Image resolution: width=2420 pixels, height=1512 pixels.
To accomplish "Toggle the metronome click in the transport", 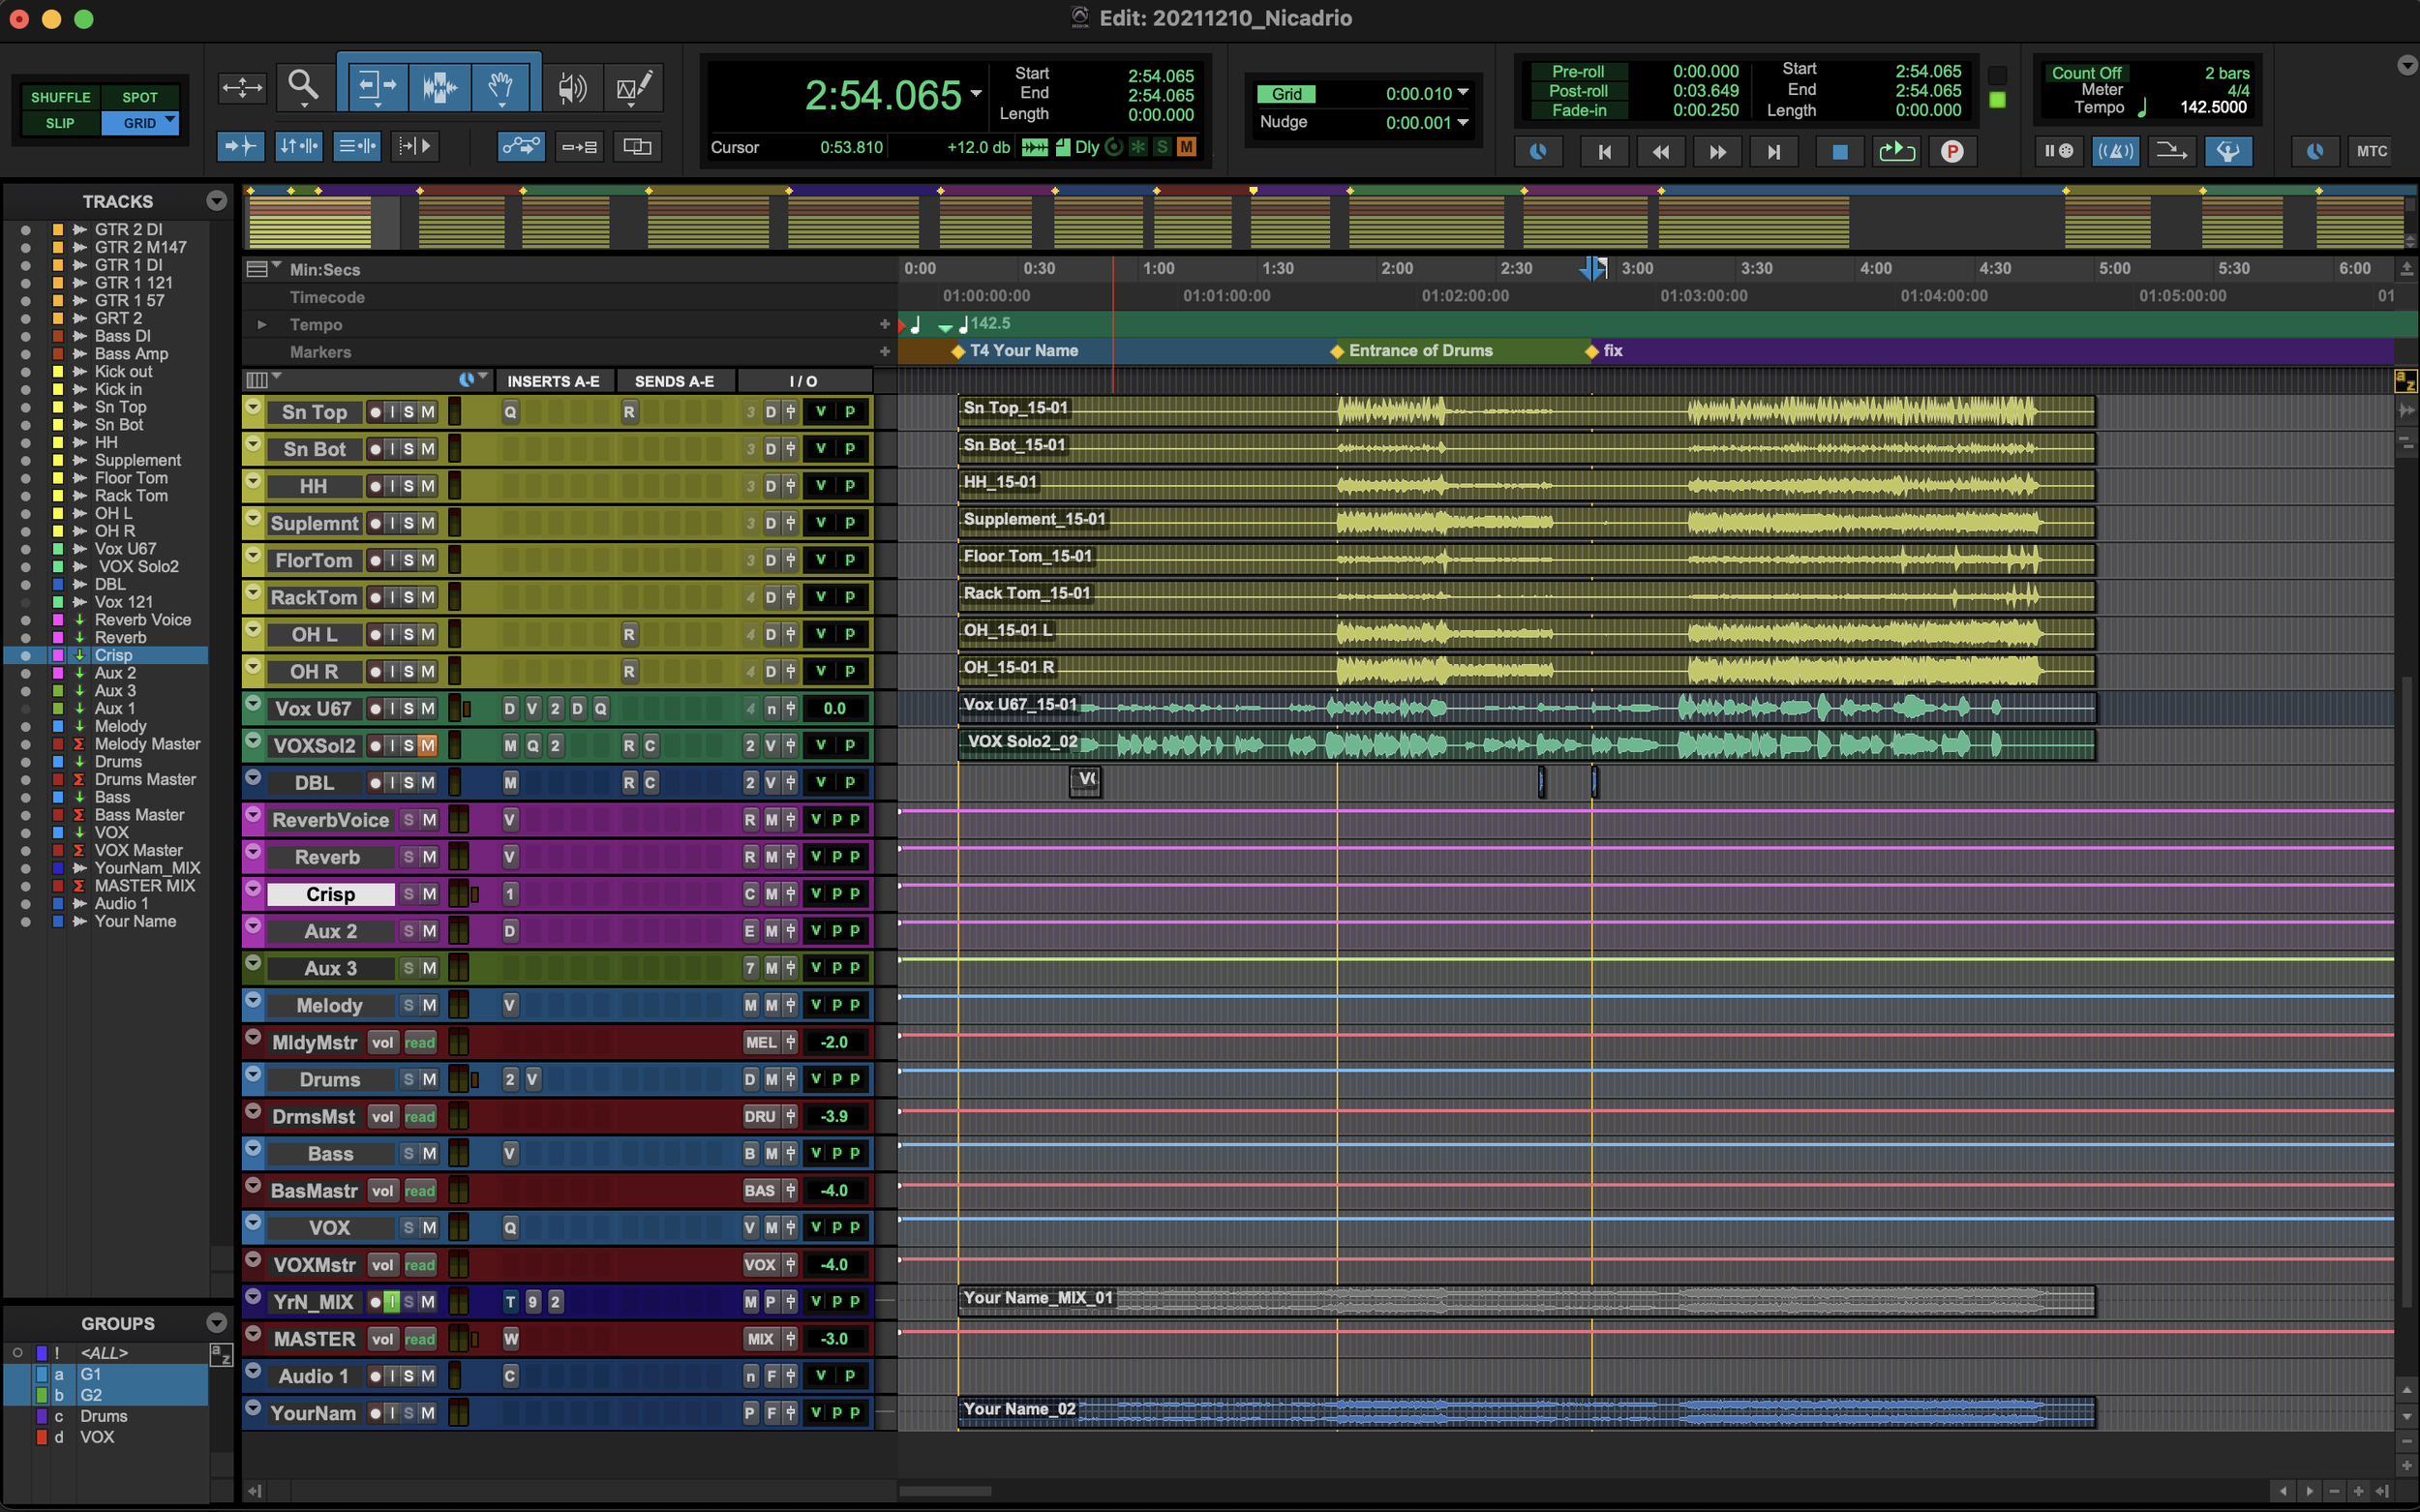I will 2116,151.
